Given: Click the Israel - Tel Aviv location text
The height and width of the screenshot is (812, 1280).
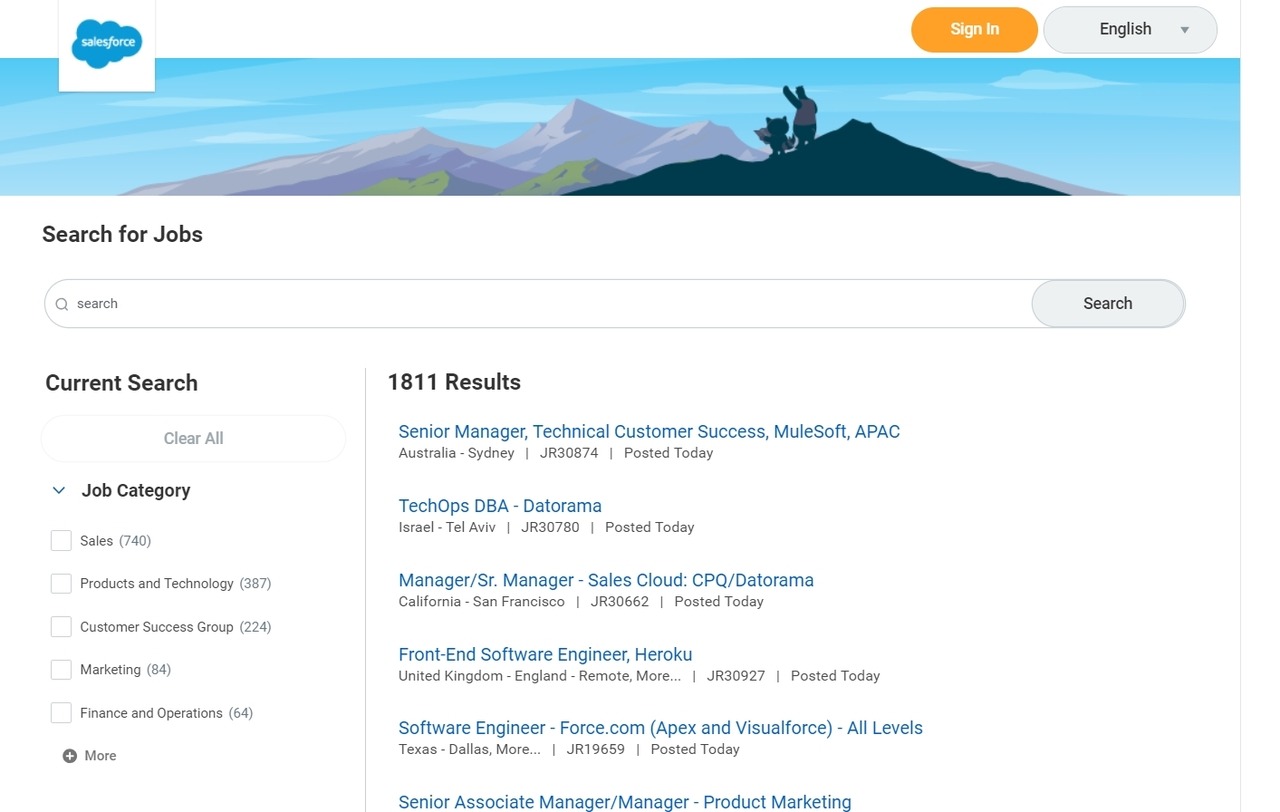Looking at the screenshot, I should pos(447,527).
